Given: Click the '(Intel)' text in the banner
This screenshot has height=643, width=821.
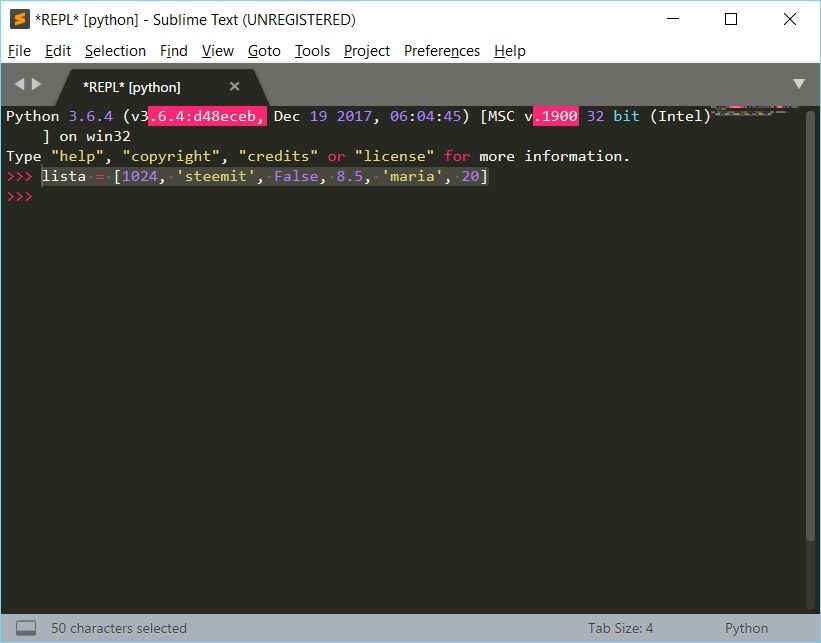Looking at the screenshot, I should [x=680, y=116].
